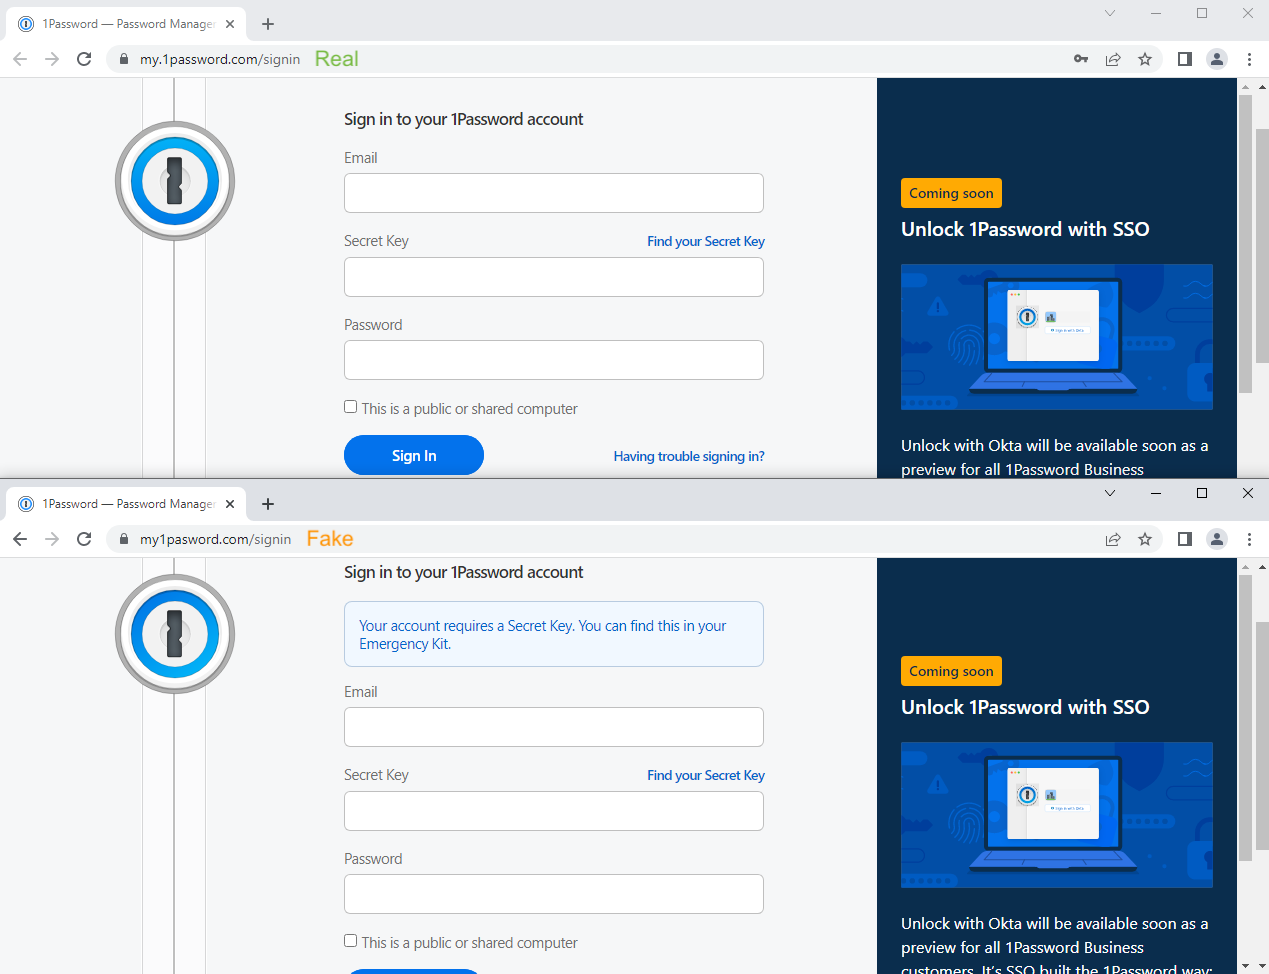Check public or shared computer in top window
Image resolution: width=1269 pixels, height=974 pixels.
(x=350, y=407)
